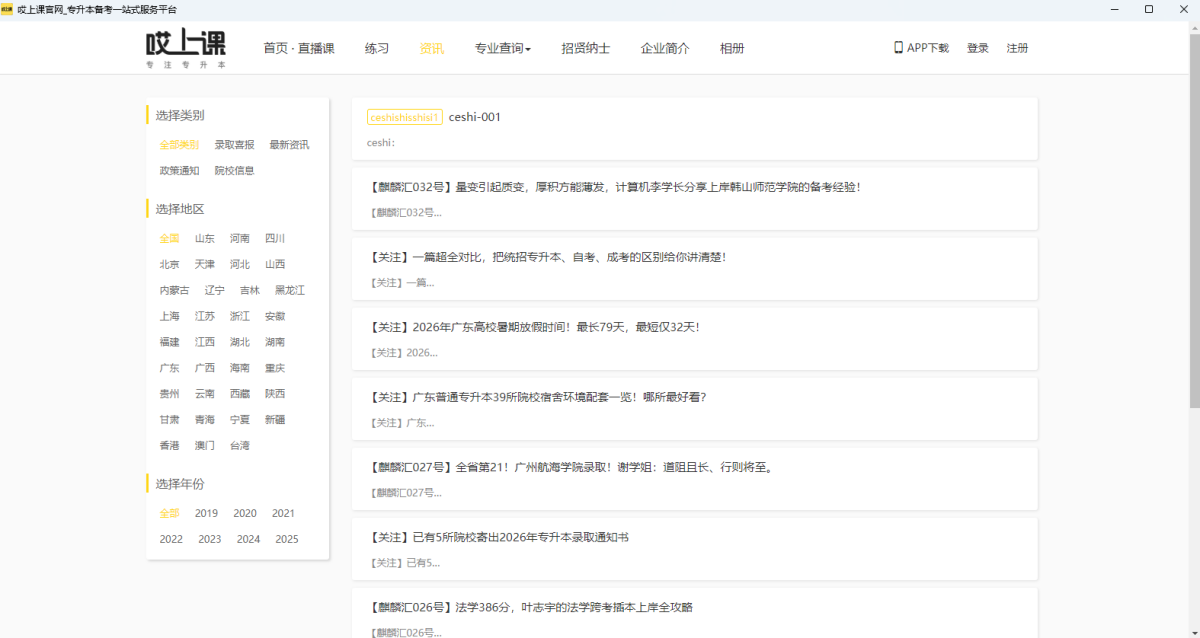The height and width of the screenshot is (638, 1200).
Task: Select 香港 region
Action: click(x=169, y=446)
